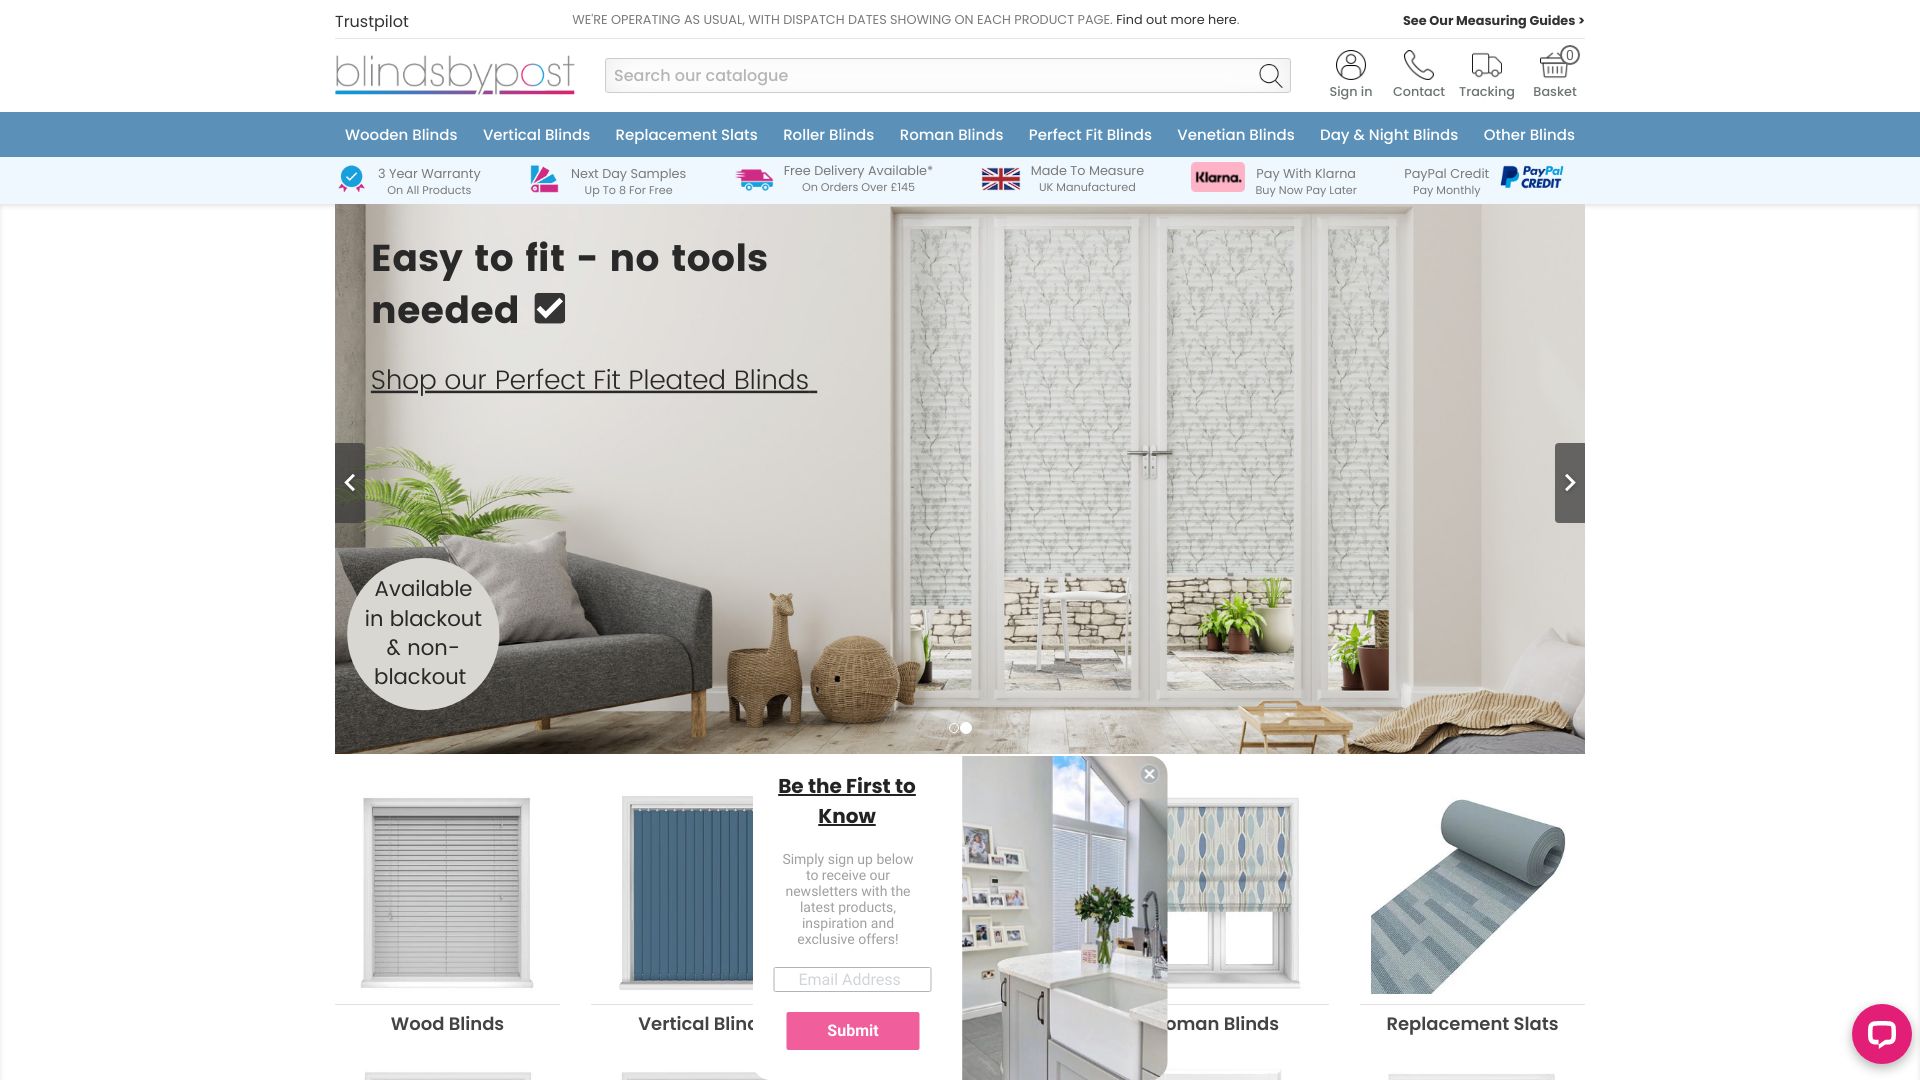Click the UK flag Made To Measure icon

1000,177
